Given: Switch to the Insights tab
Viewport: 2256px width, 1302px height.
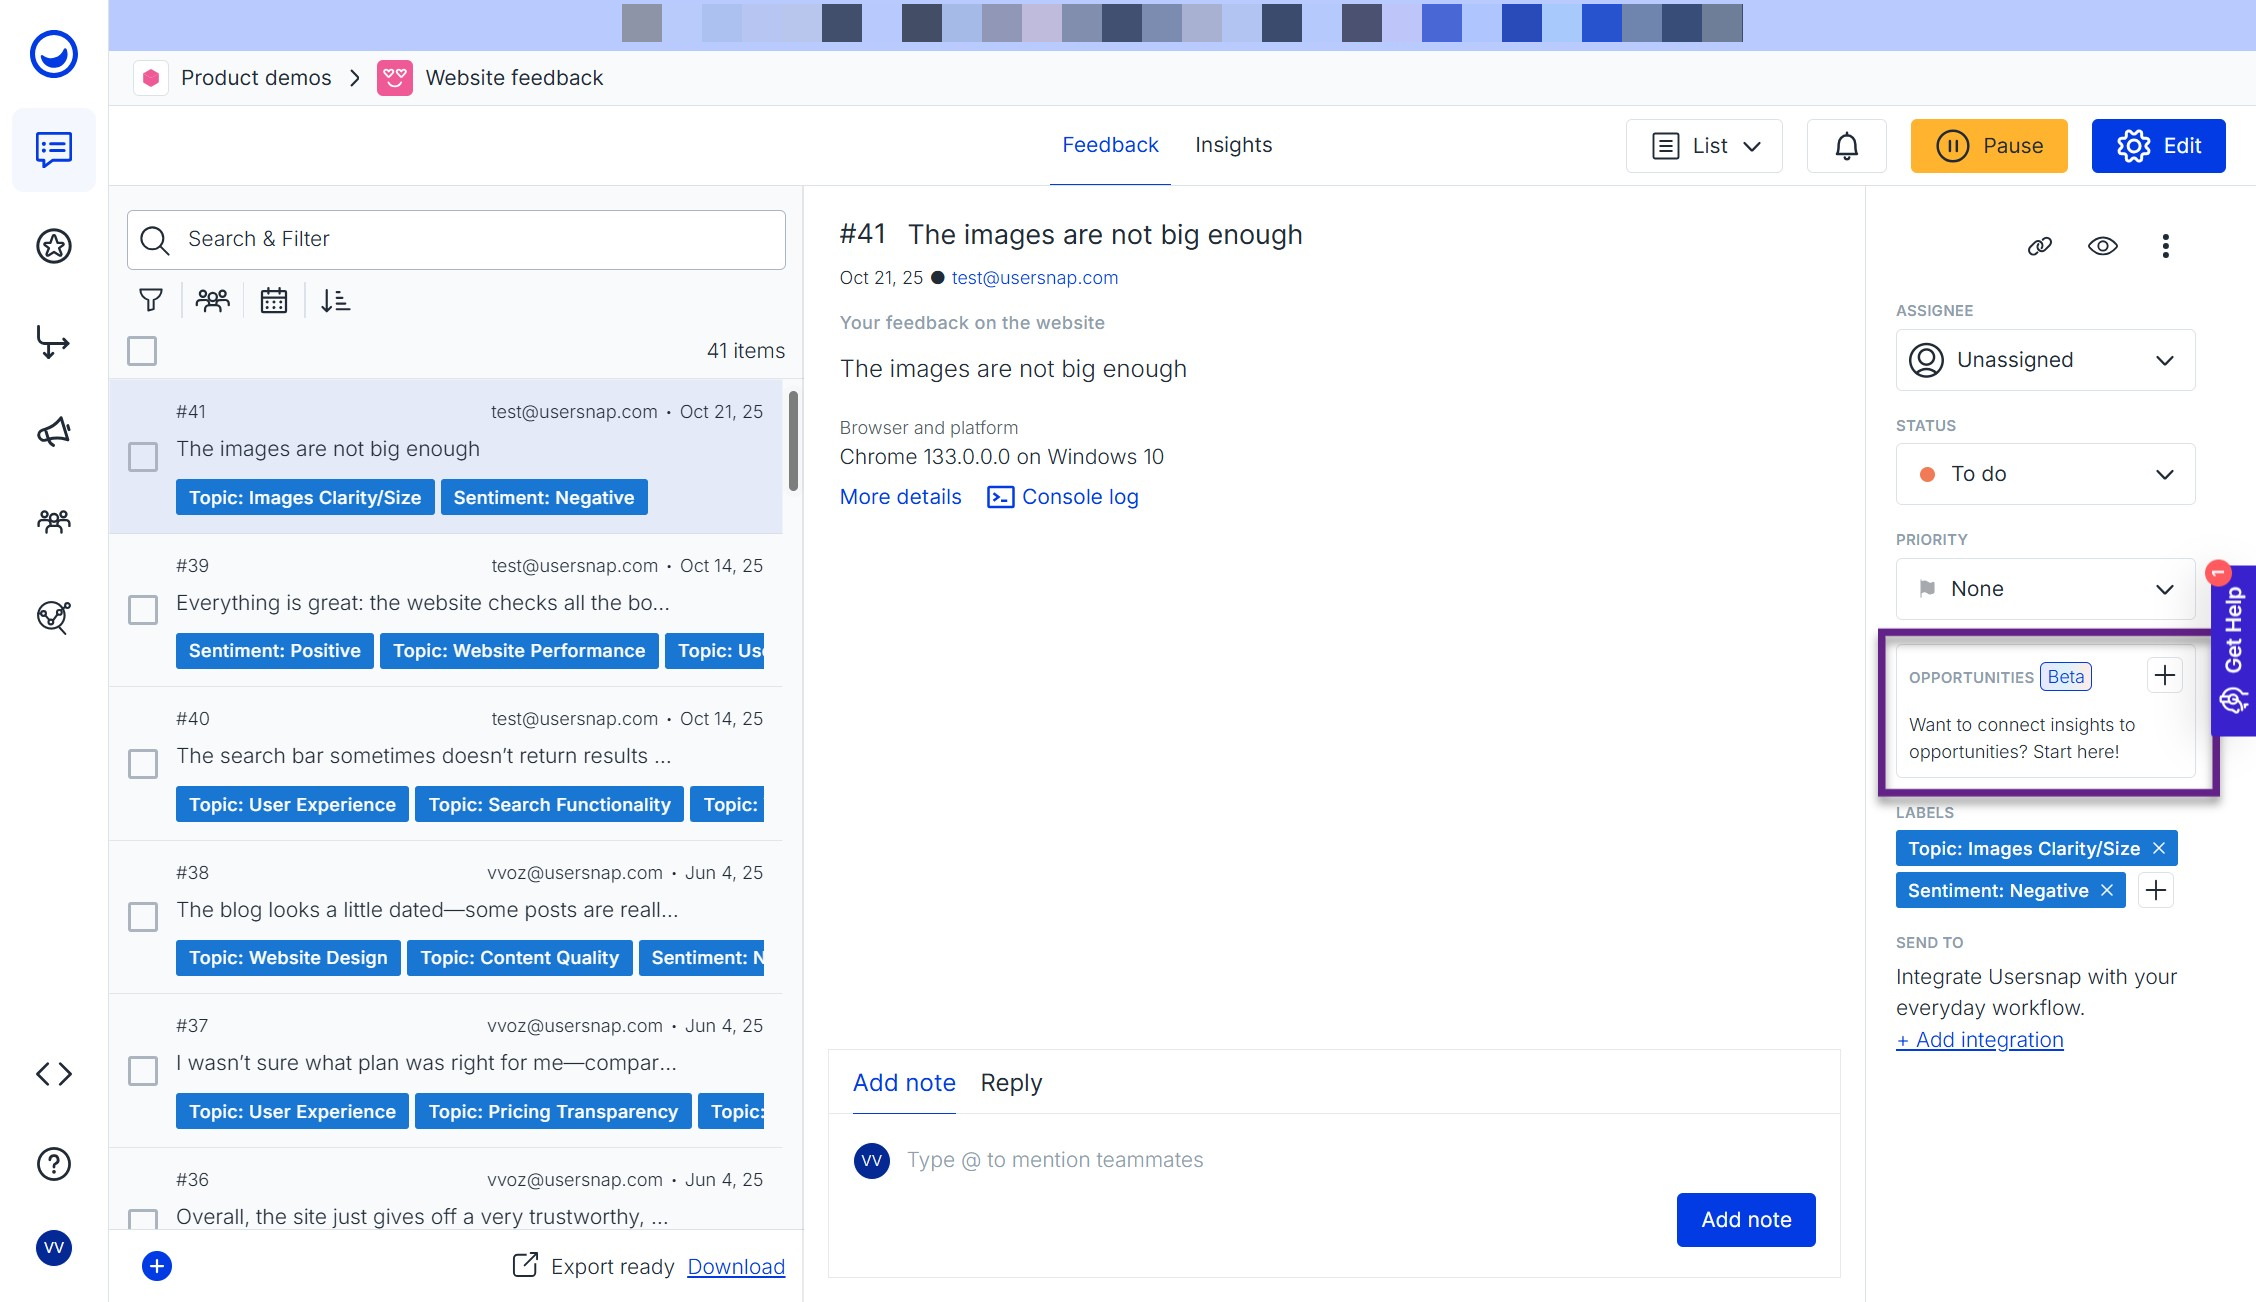Looking at the screenshot, I should (x=1233, y=145).
